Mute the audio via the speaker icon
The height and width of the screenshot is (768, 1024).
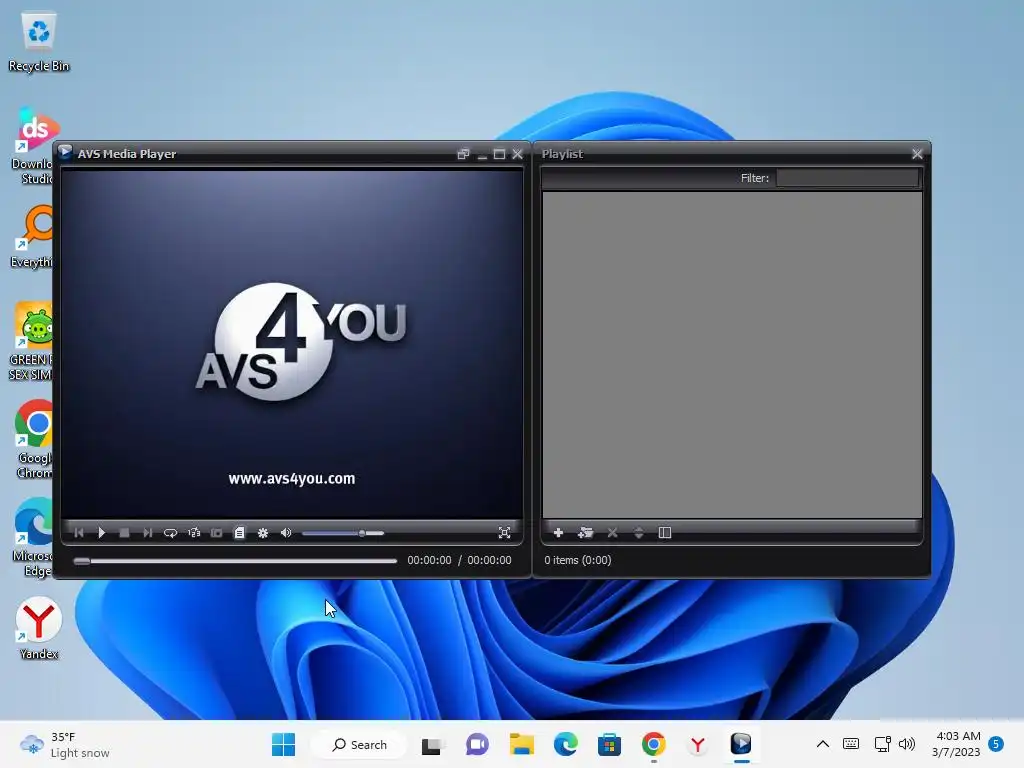click(x=286, y=533)
